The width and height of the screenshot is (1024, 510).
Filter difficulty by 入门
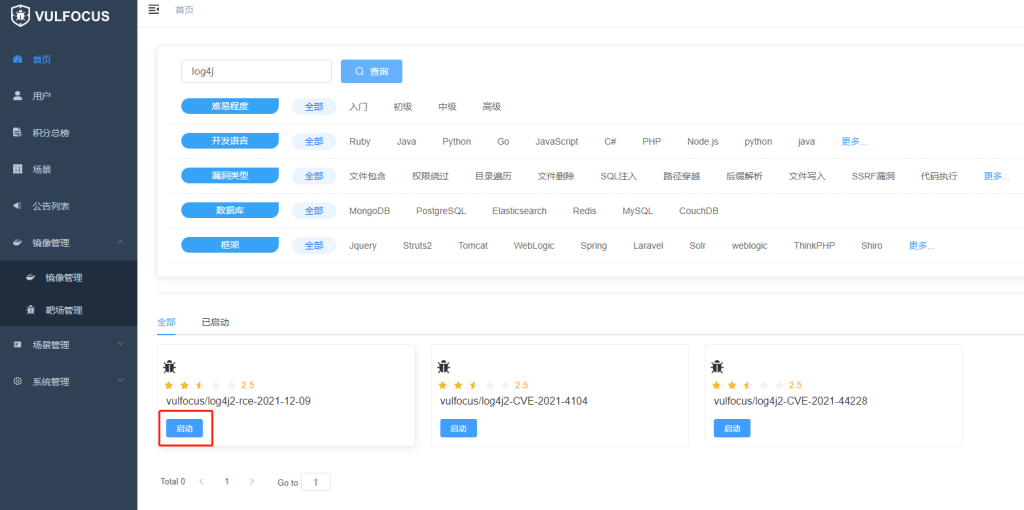pyautogui.click(x=359, y=106)
